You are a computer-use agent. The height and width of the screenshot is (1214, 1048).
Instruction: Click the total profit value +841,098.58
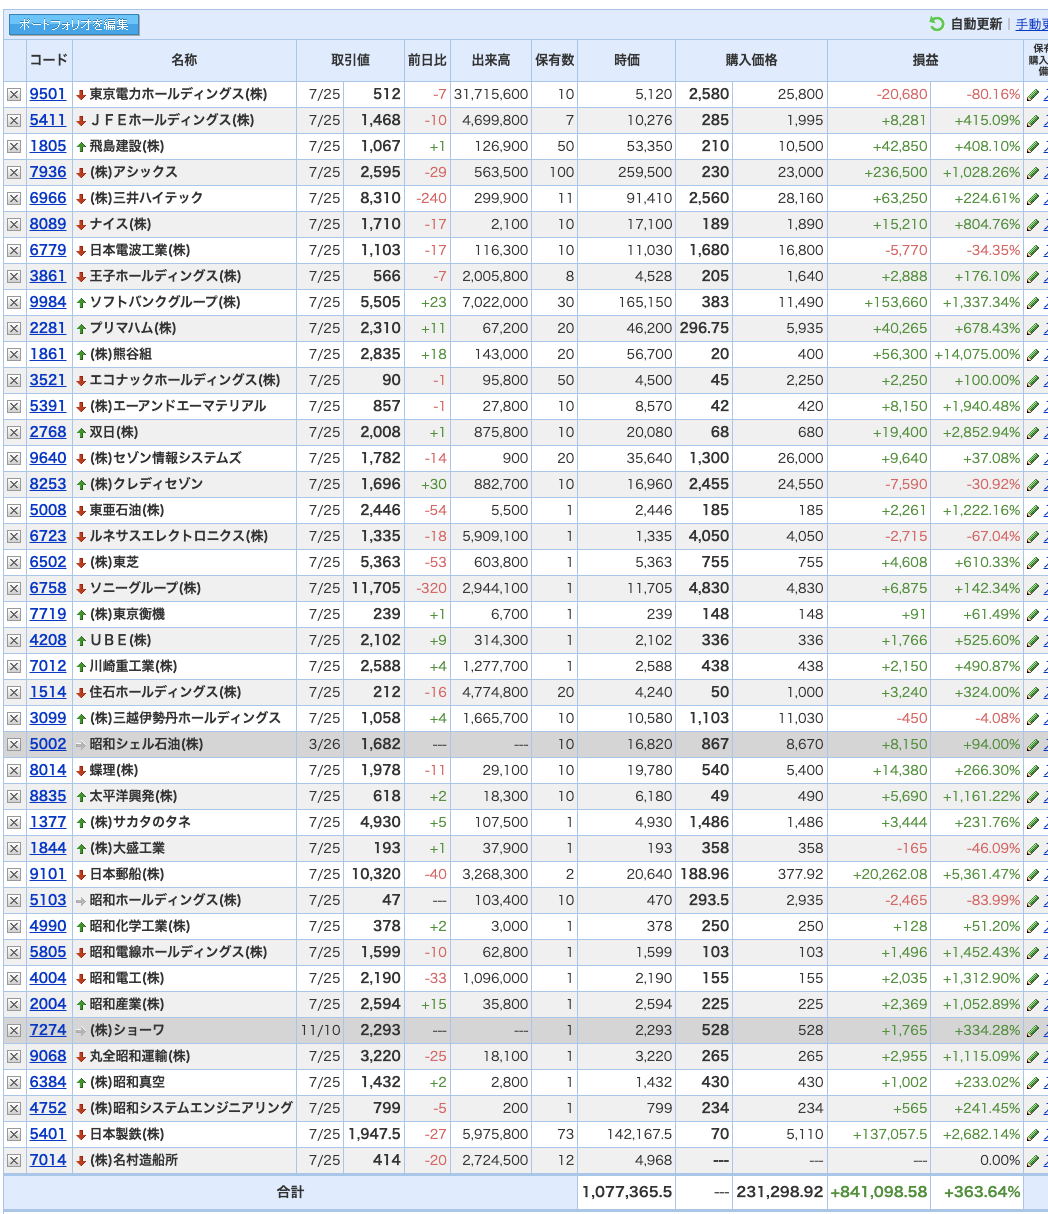coord(879,1192)
